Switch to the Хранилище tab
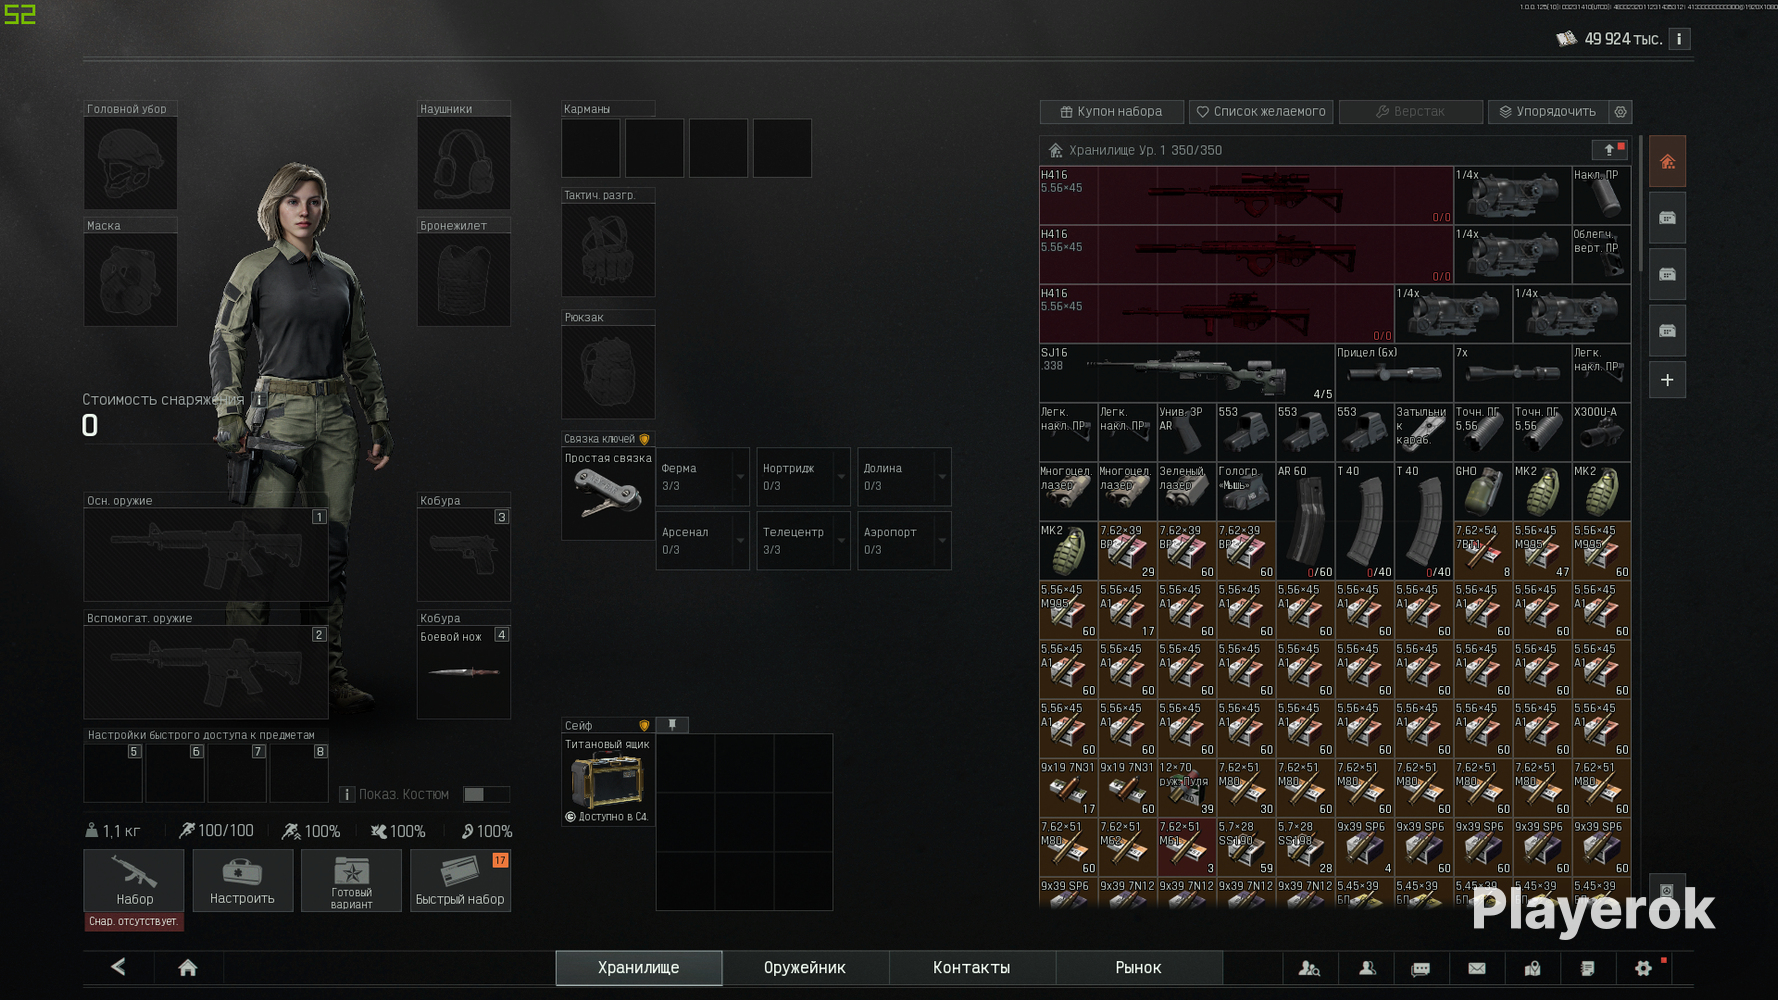This screenshot has height=1000, width=1778. coord(639,968)
